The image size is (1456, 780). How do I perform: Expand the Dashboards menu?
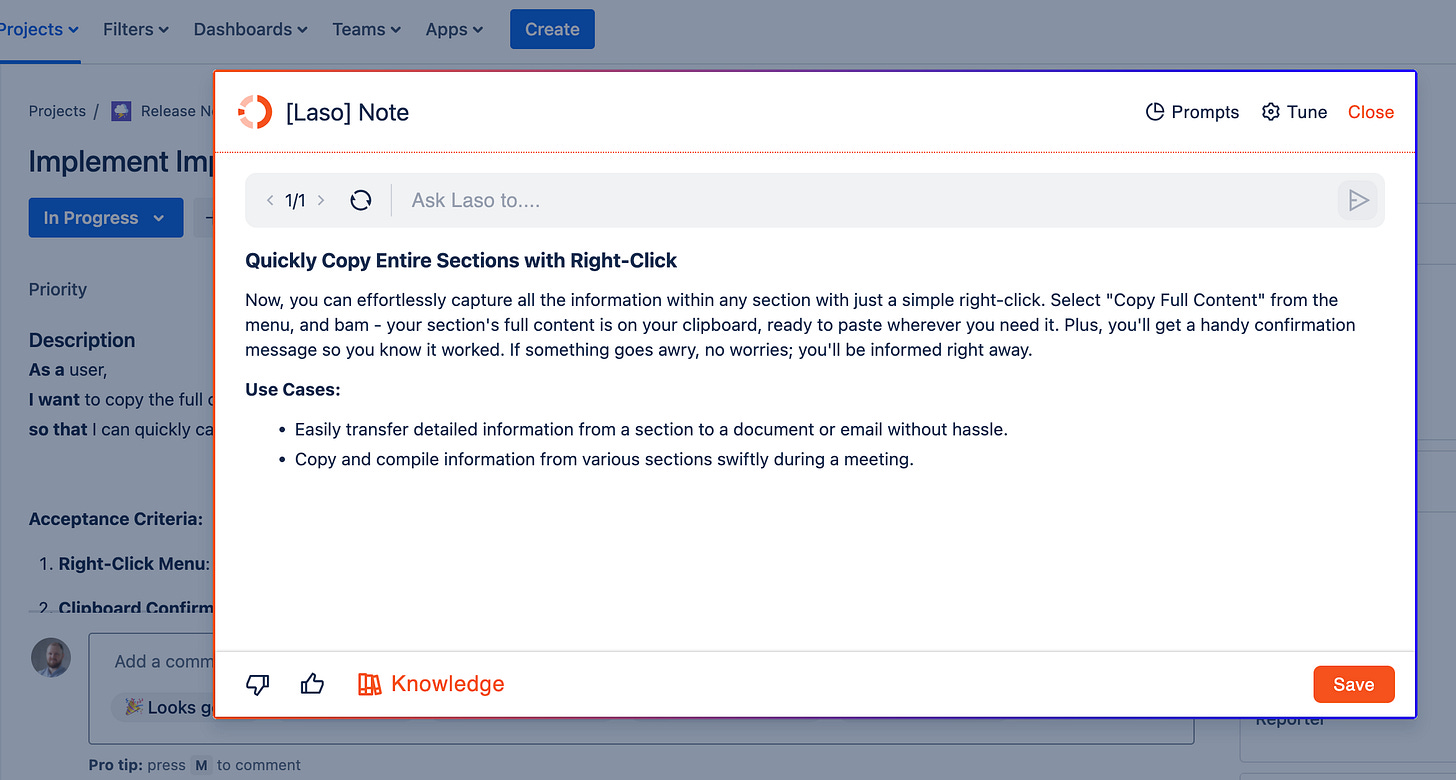tap(251, 29)
